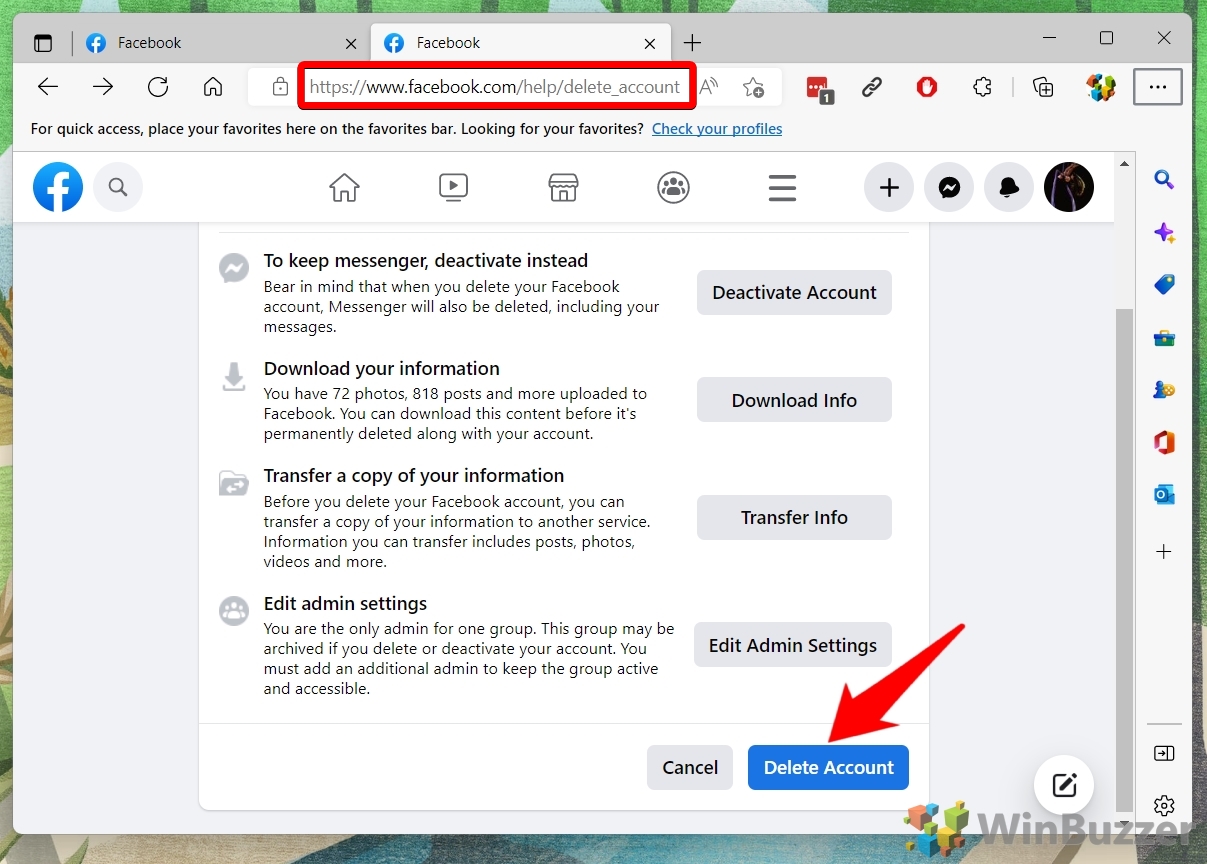This screenshot has height=864, width=1207.
Task: Open the Facebook Watch video icon
Action: pyautogui.click(x=453, y=187)
